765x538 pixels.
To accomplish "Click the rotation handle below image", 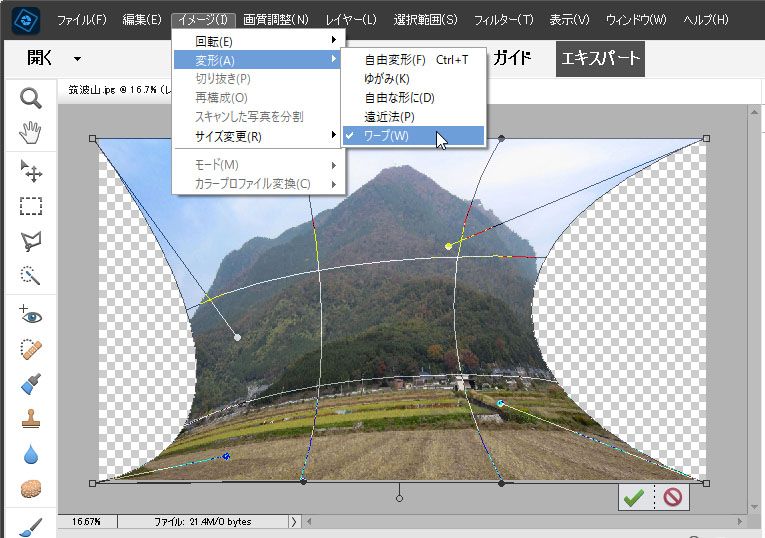I will pyautogui.click(x=399, y=498).
